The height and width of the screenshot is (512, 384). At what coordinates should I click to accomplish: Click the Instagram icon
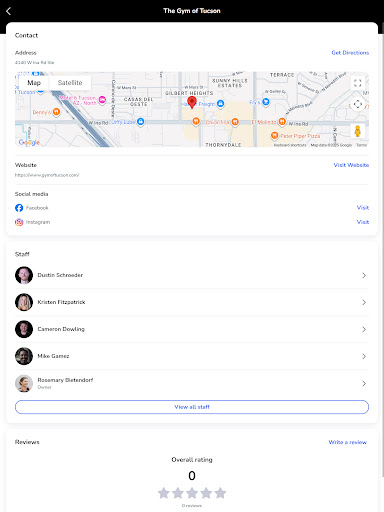coord(19,222)
